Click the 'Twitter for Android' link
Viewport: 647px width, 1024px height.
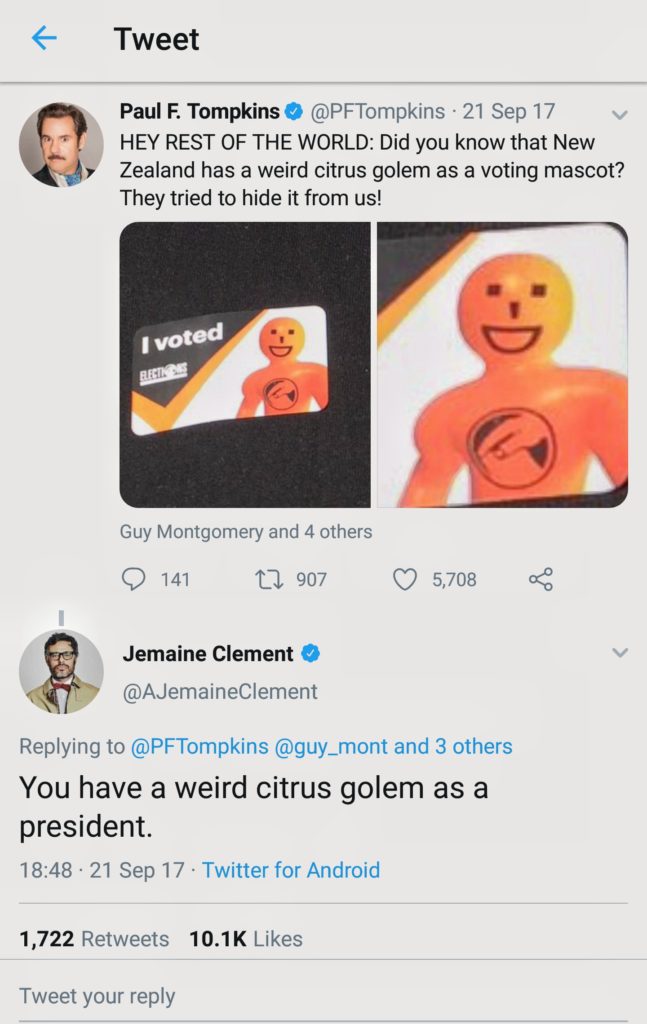[291, 870]
